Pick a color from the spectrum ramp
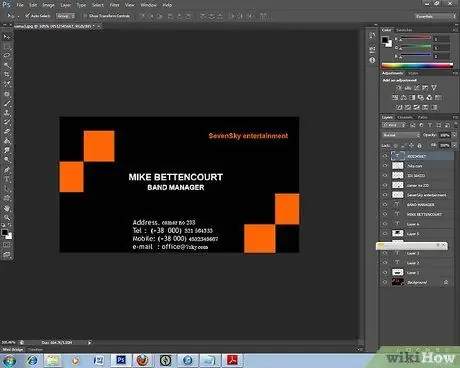This screenshot has height=368, width=460. coord(417,65)
